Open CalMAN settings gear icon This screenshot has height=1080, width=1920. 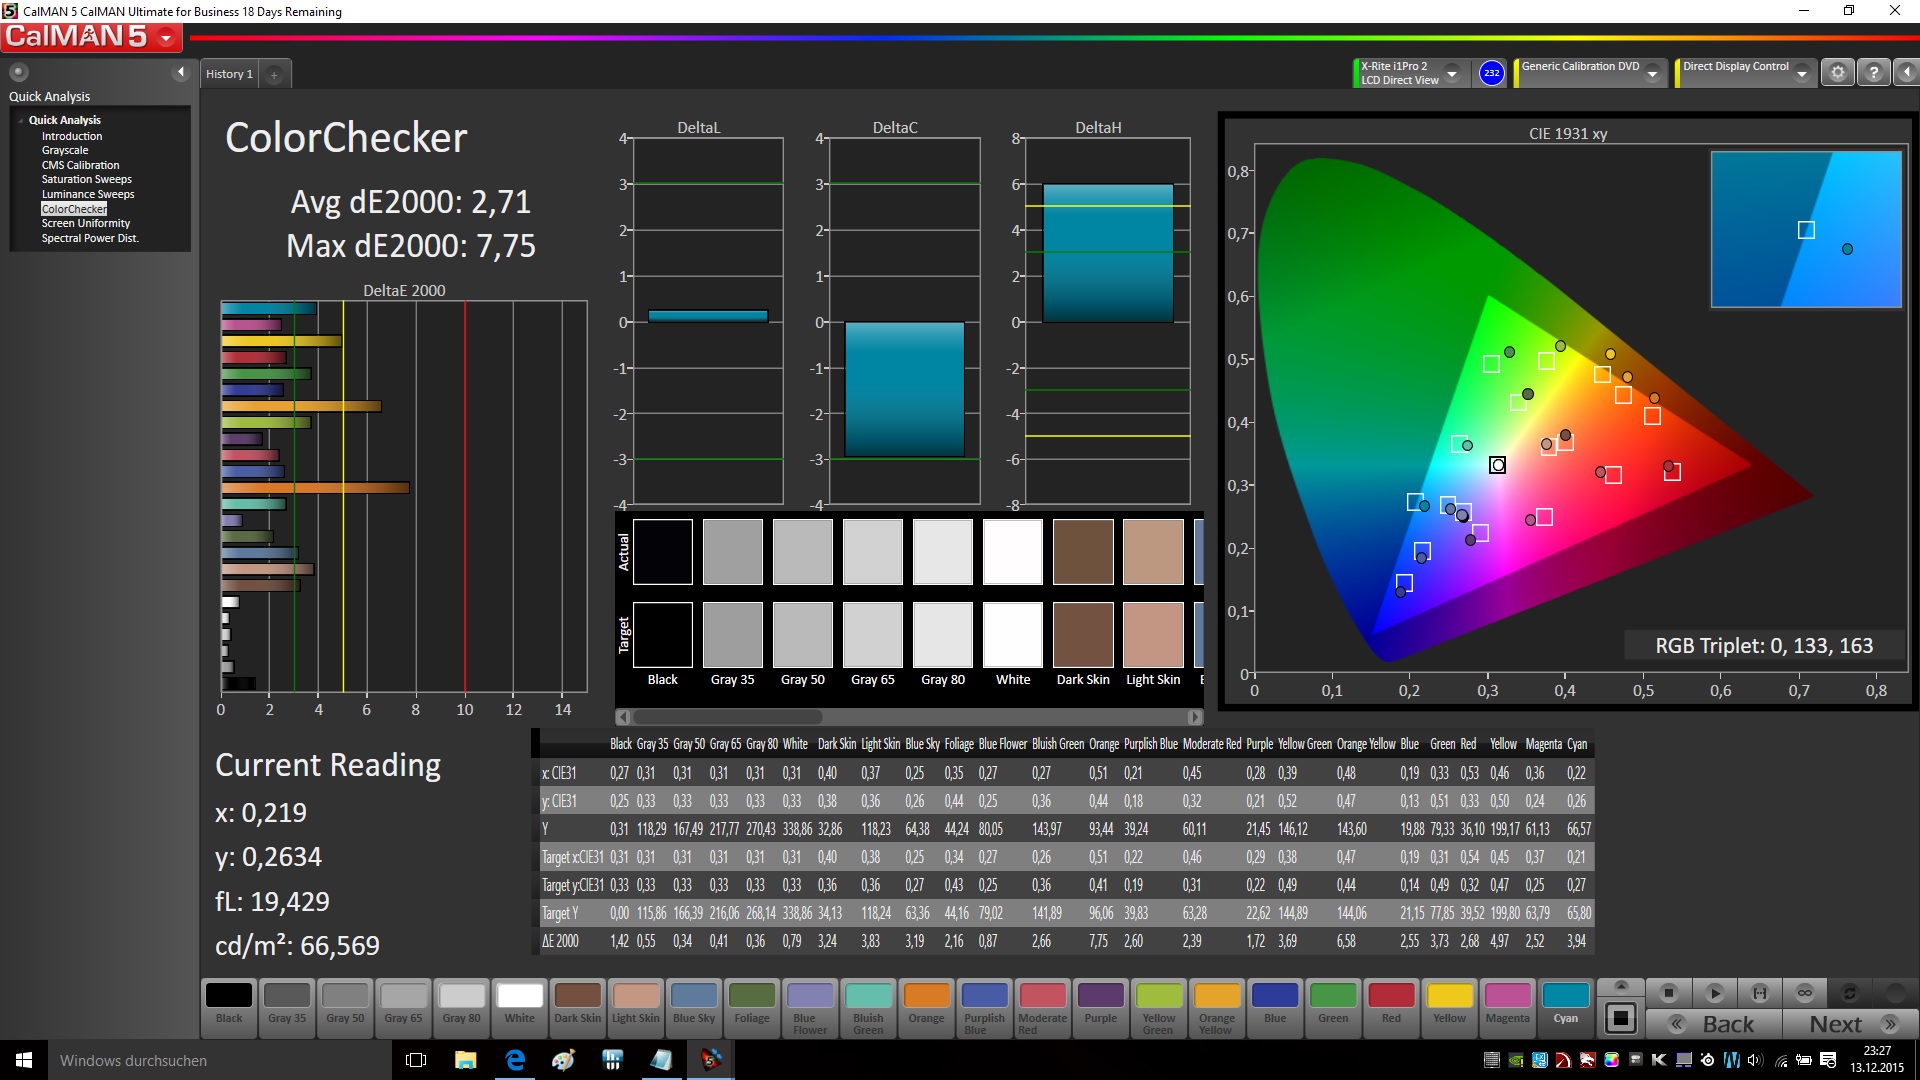coord(1837,73)
